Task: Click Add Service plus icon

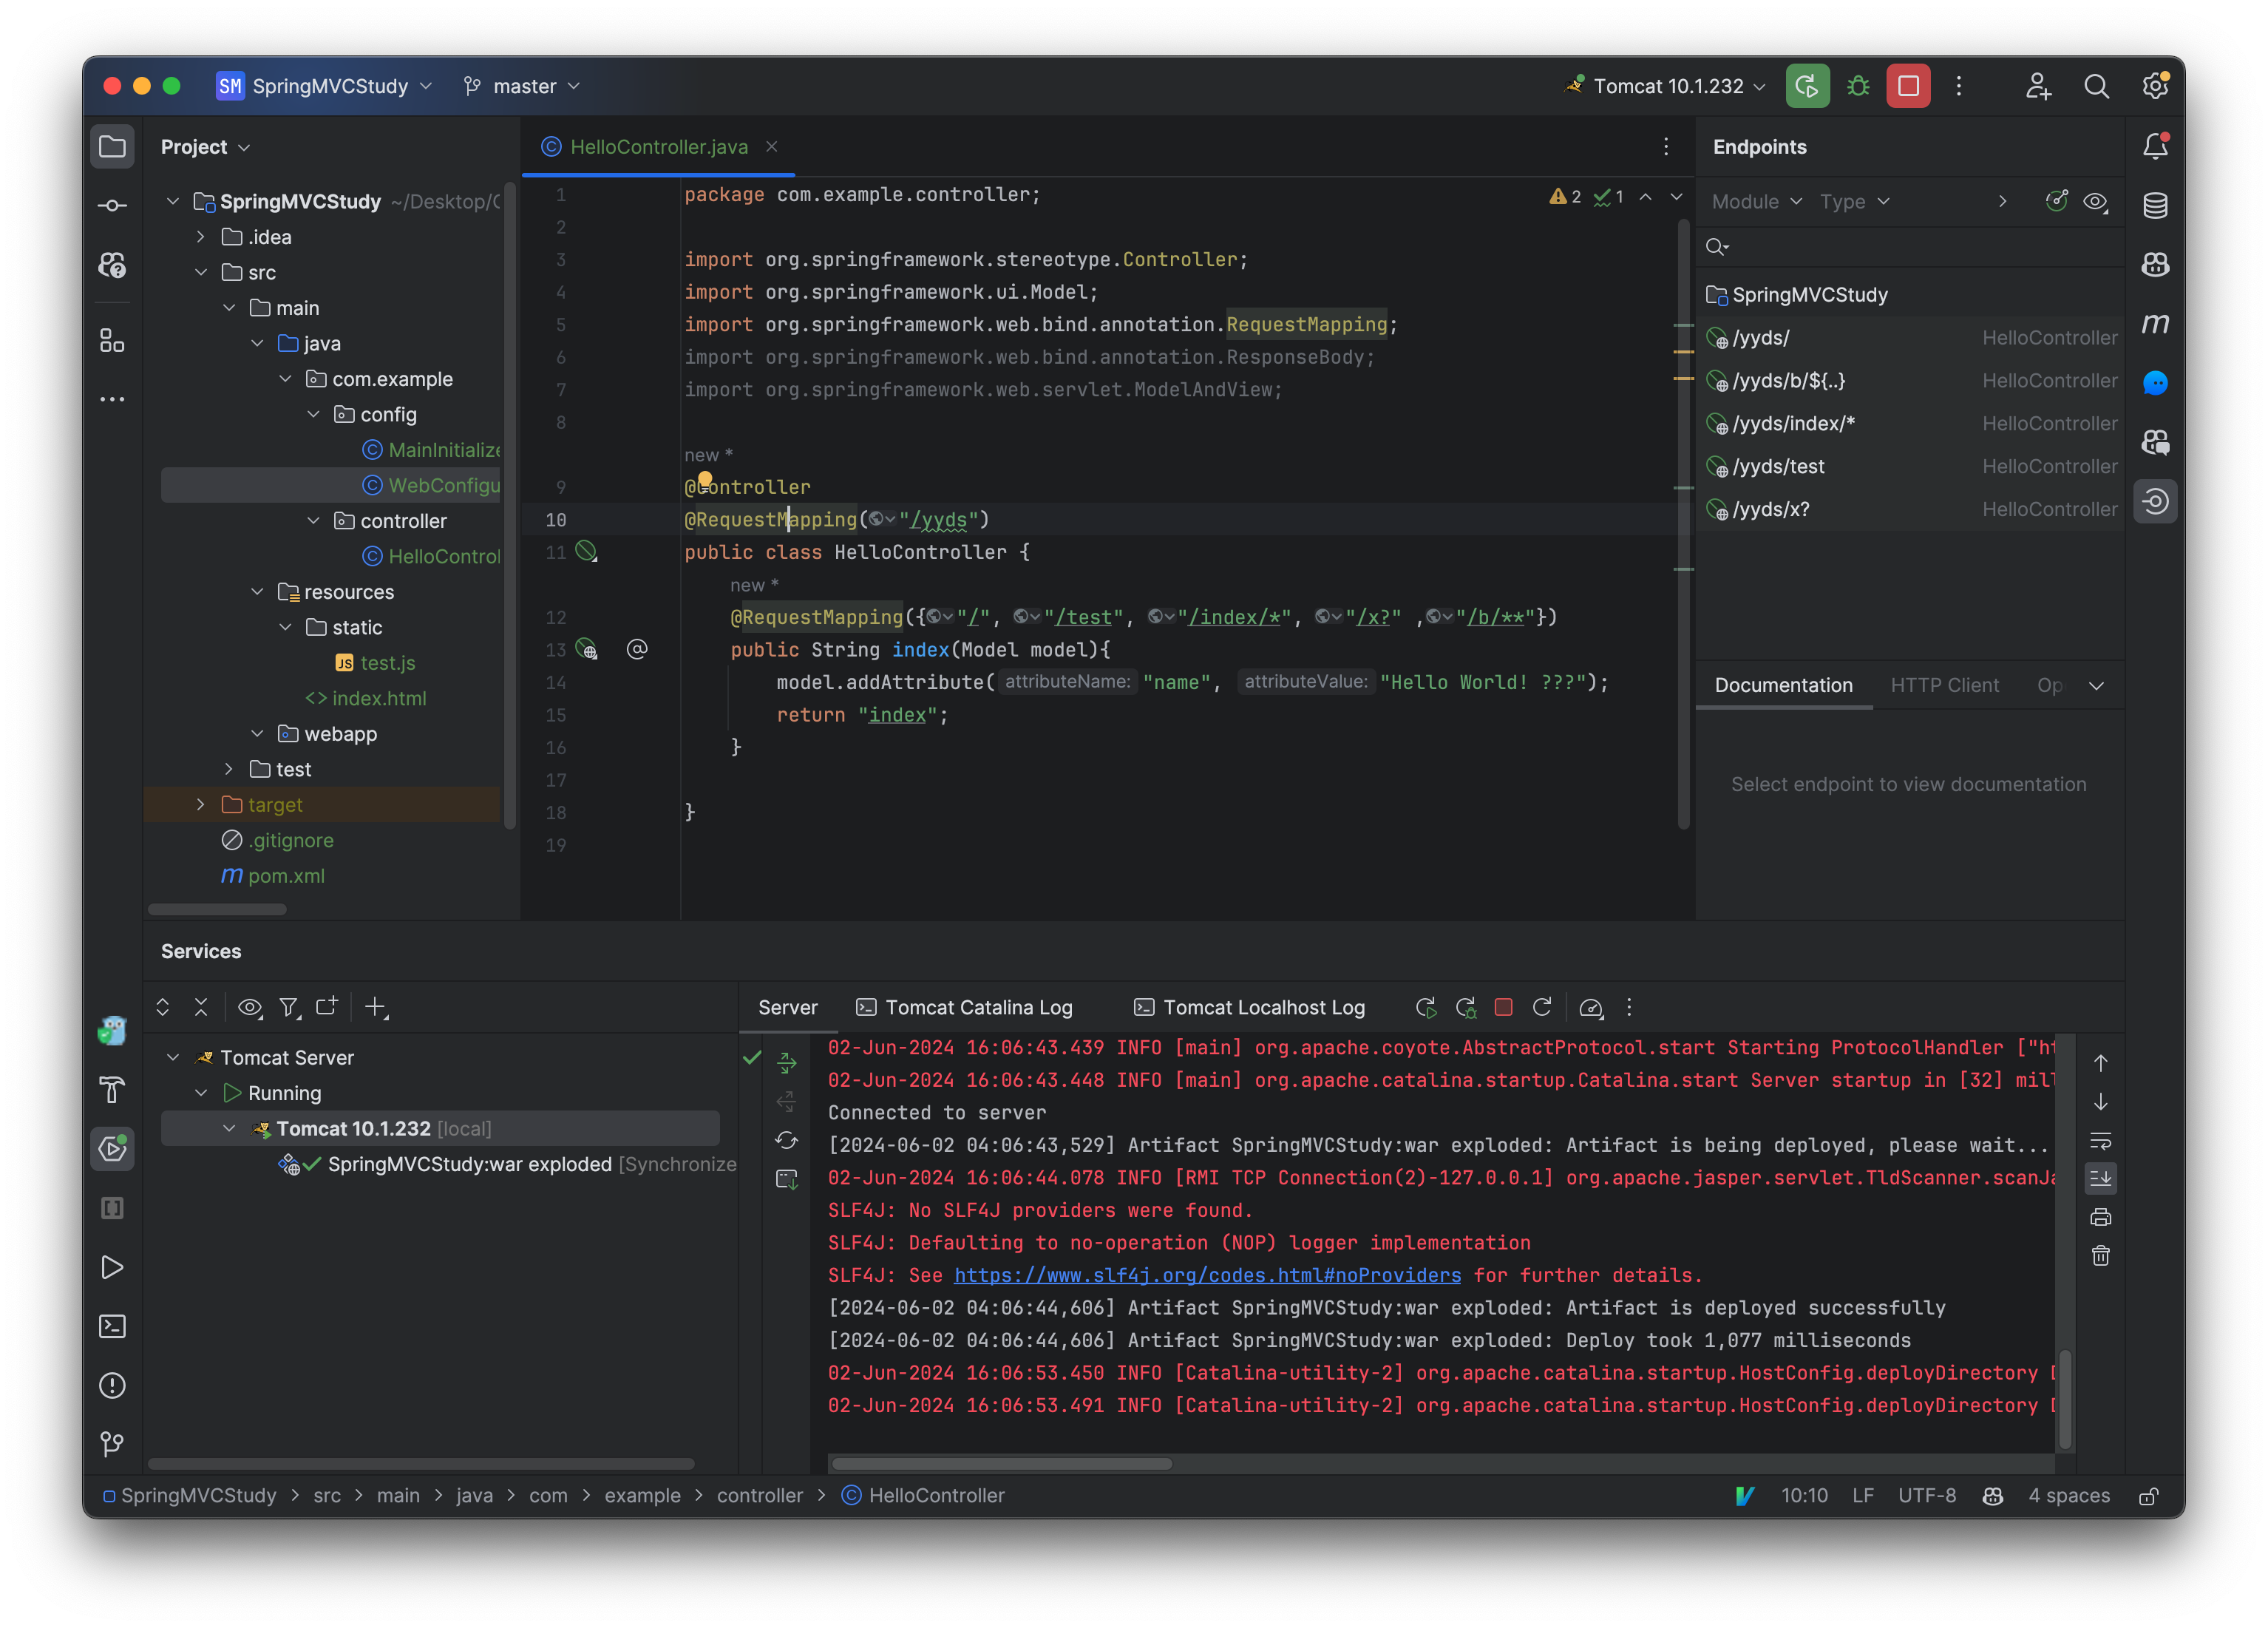Action: point(376,1007)
